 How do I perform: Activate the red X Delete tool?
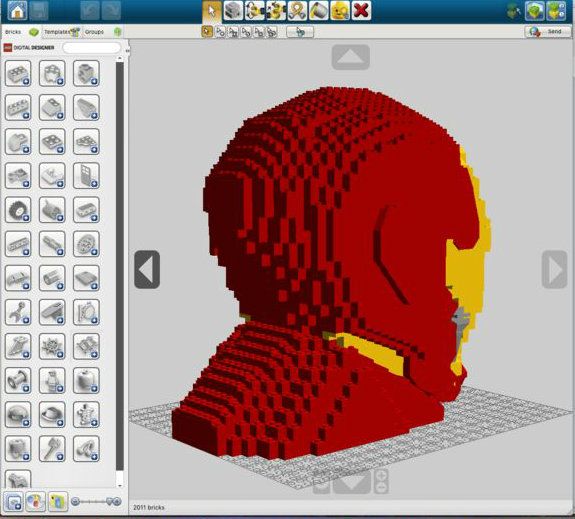361,10
